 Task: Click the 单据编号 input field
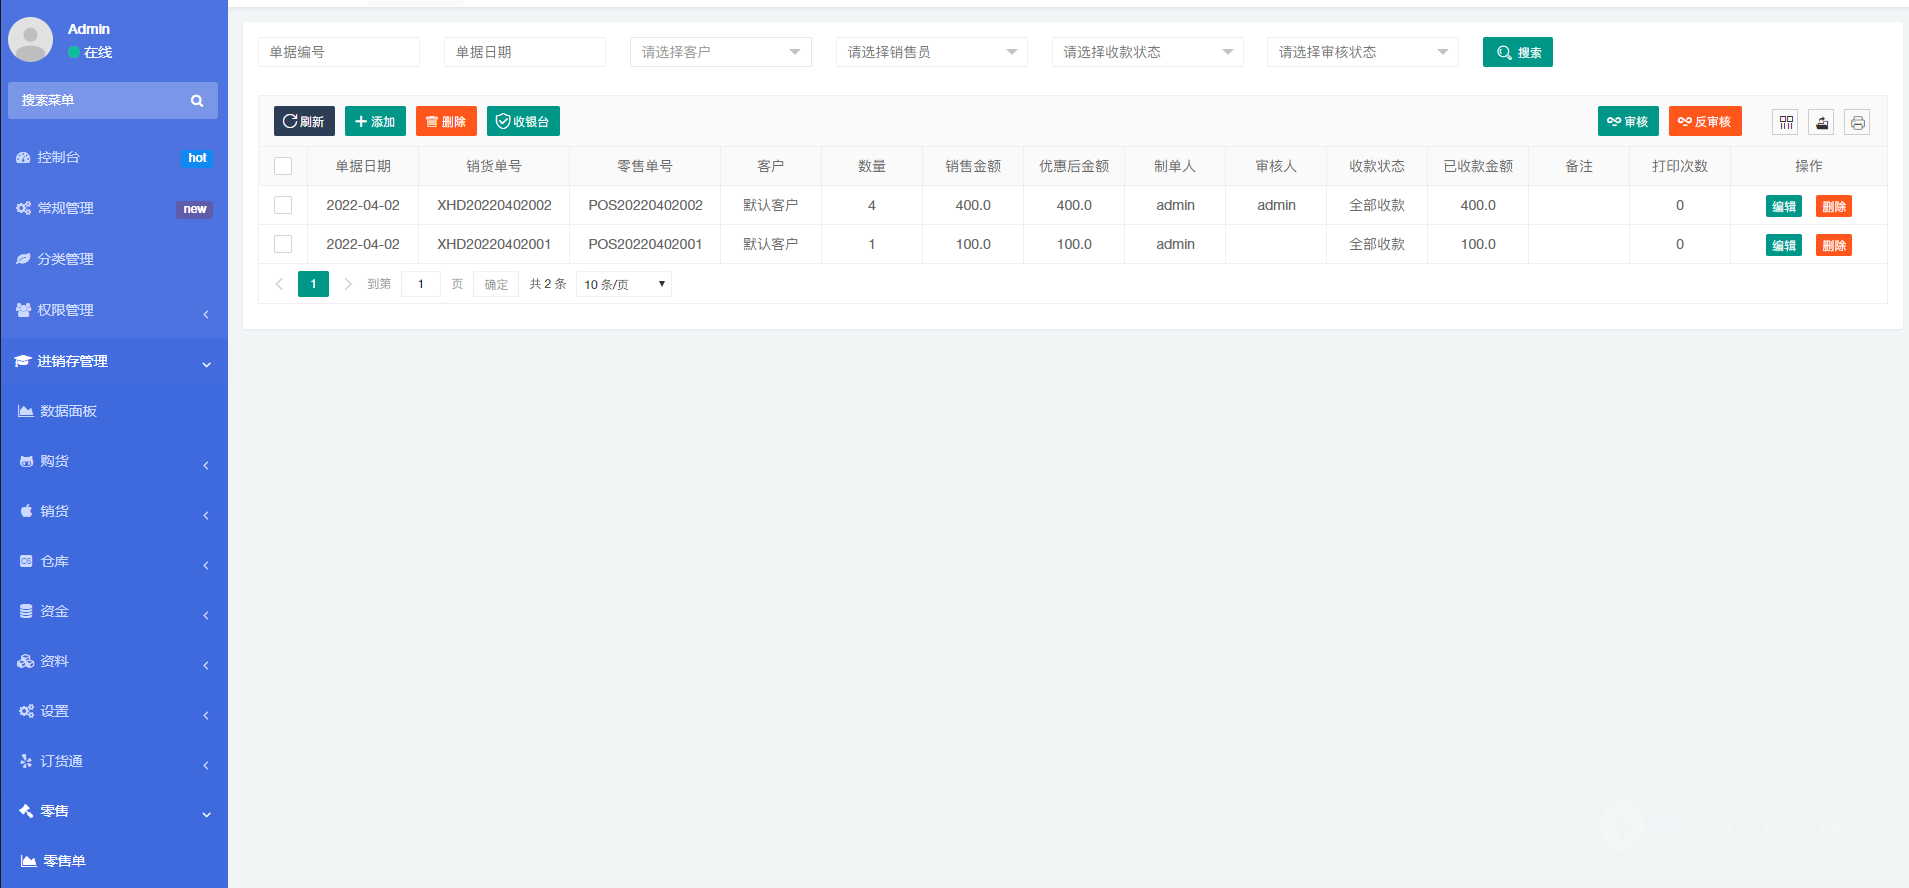pyautogui.click(x=338, y=52)
